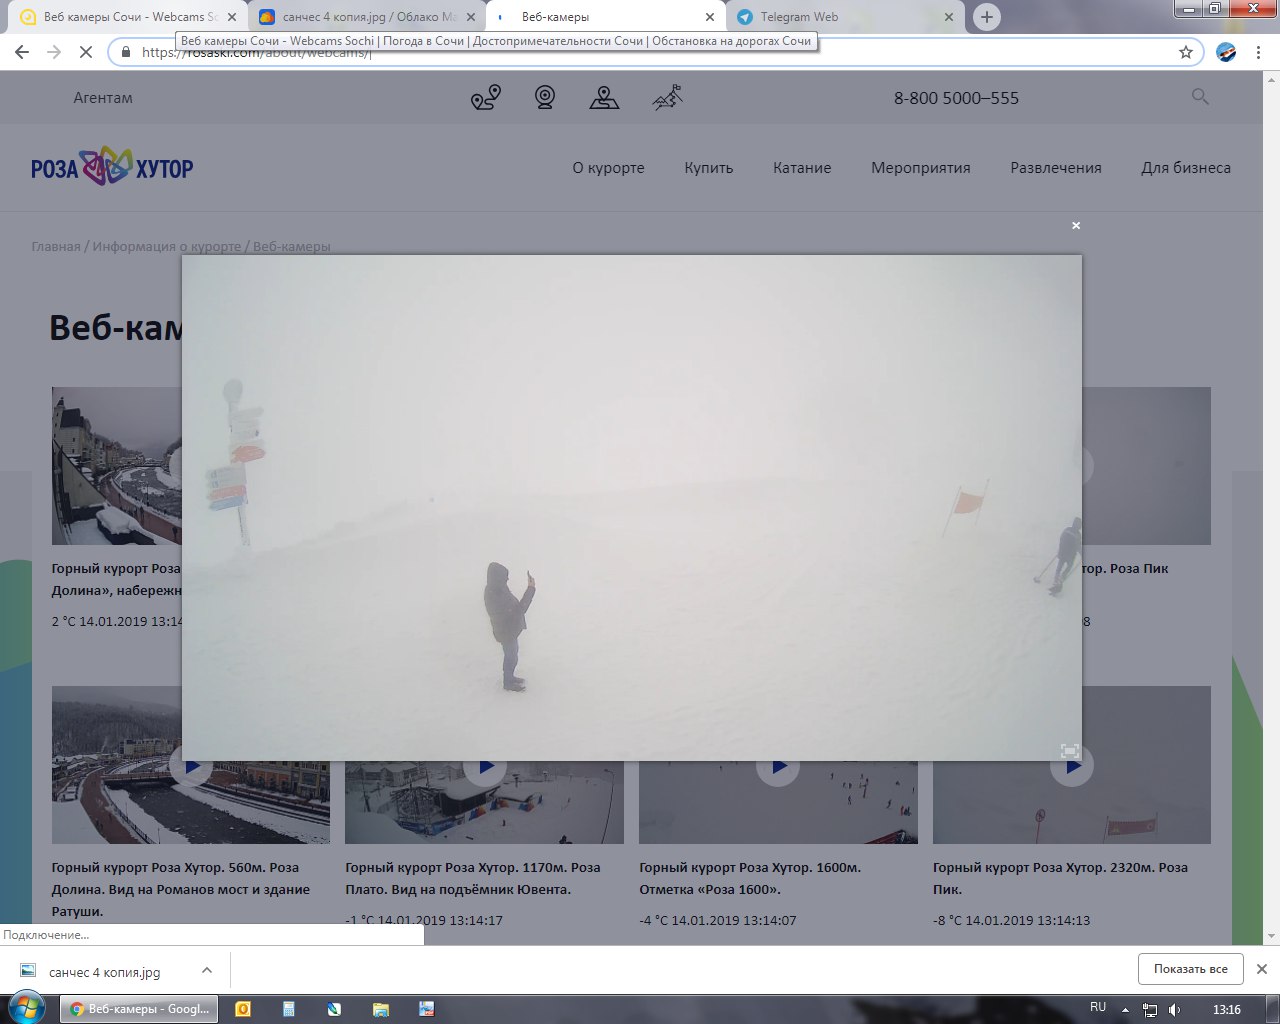
Task: Stop loading the page
Action: coord(86,52)
